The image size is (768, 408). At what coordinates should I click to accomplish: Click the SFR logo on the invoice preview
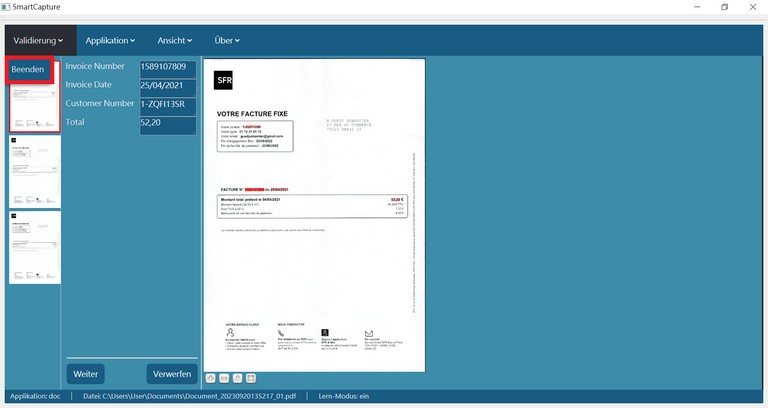pos(223,80)
